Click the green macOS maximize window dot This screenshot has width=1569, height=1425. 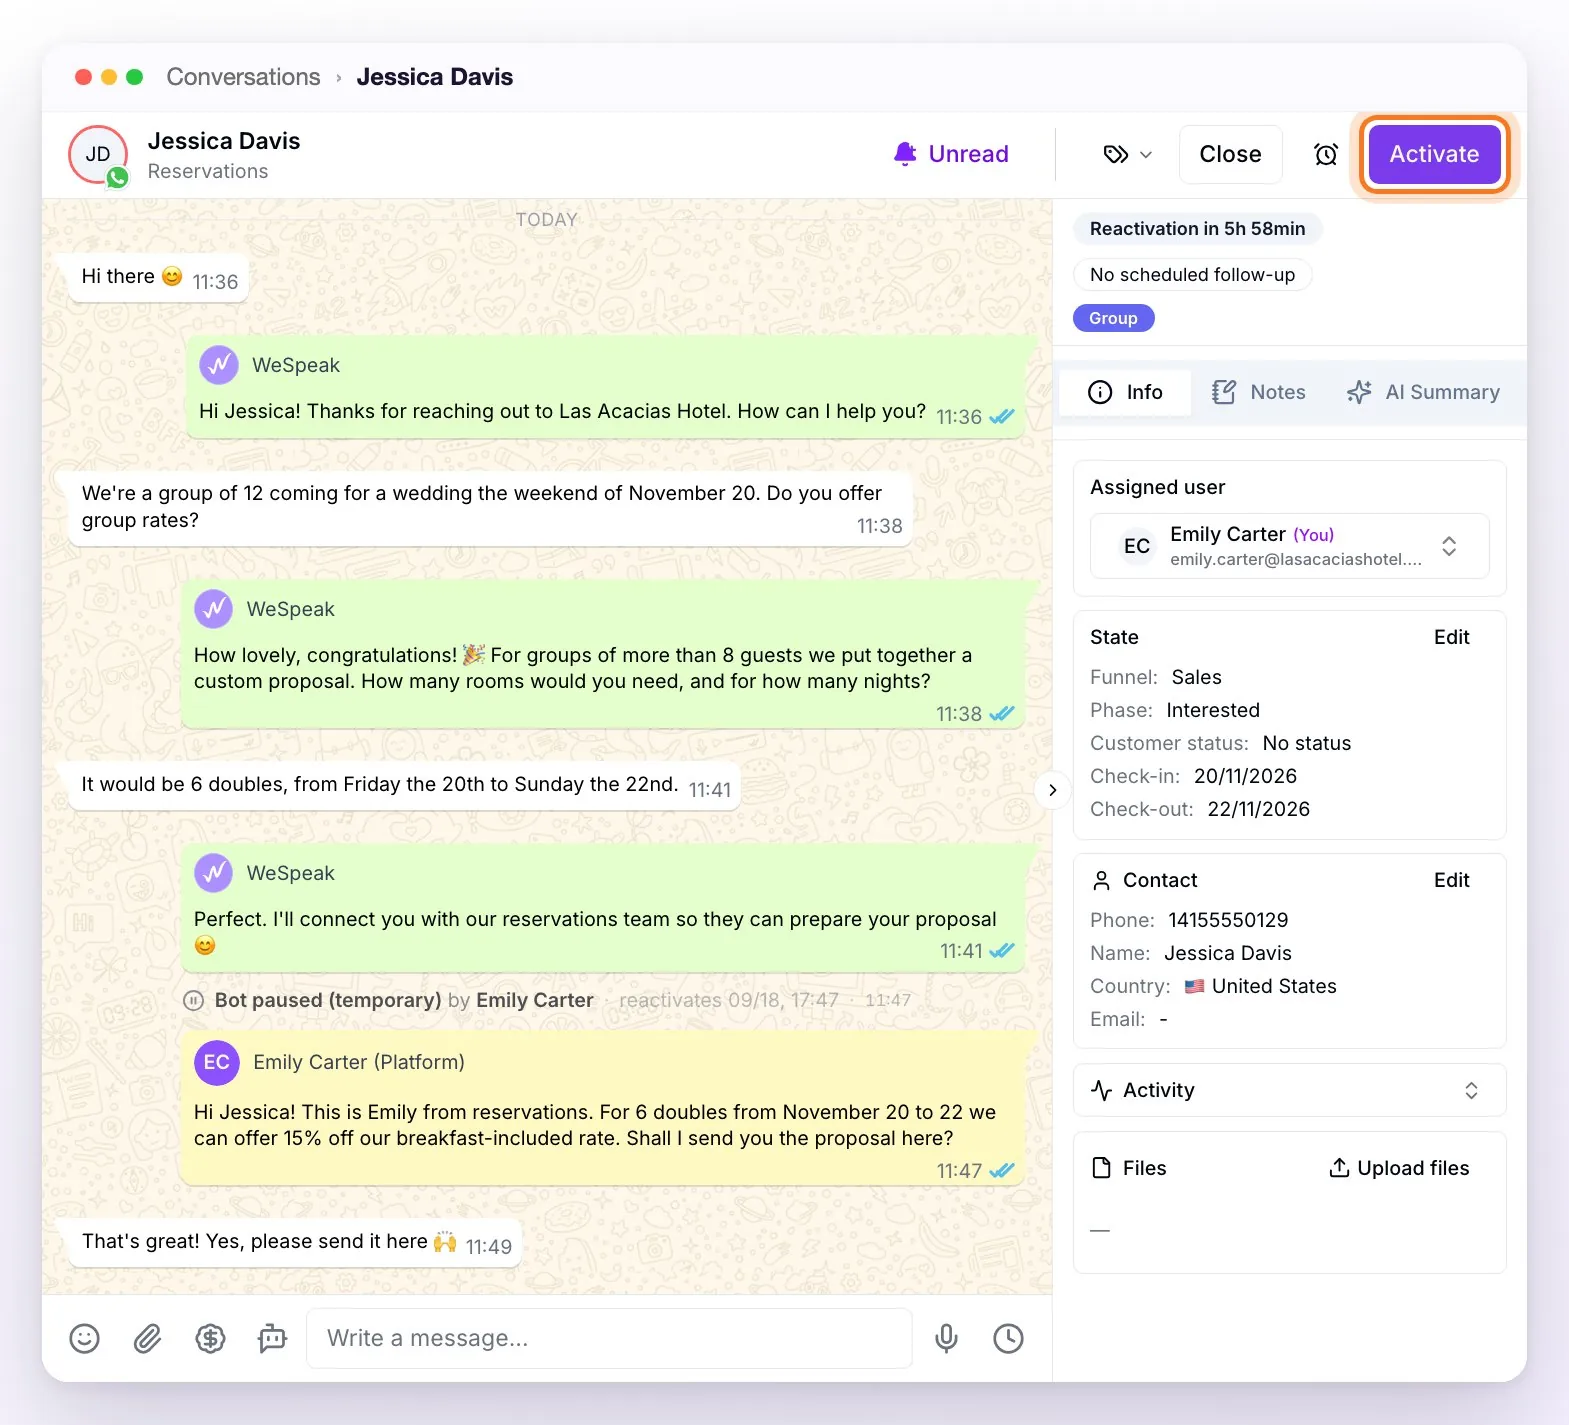[x=135, y=77]
